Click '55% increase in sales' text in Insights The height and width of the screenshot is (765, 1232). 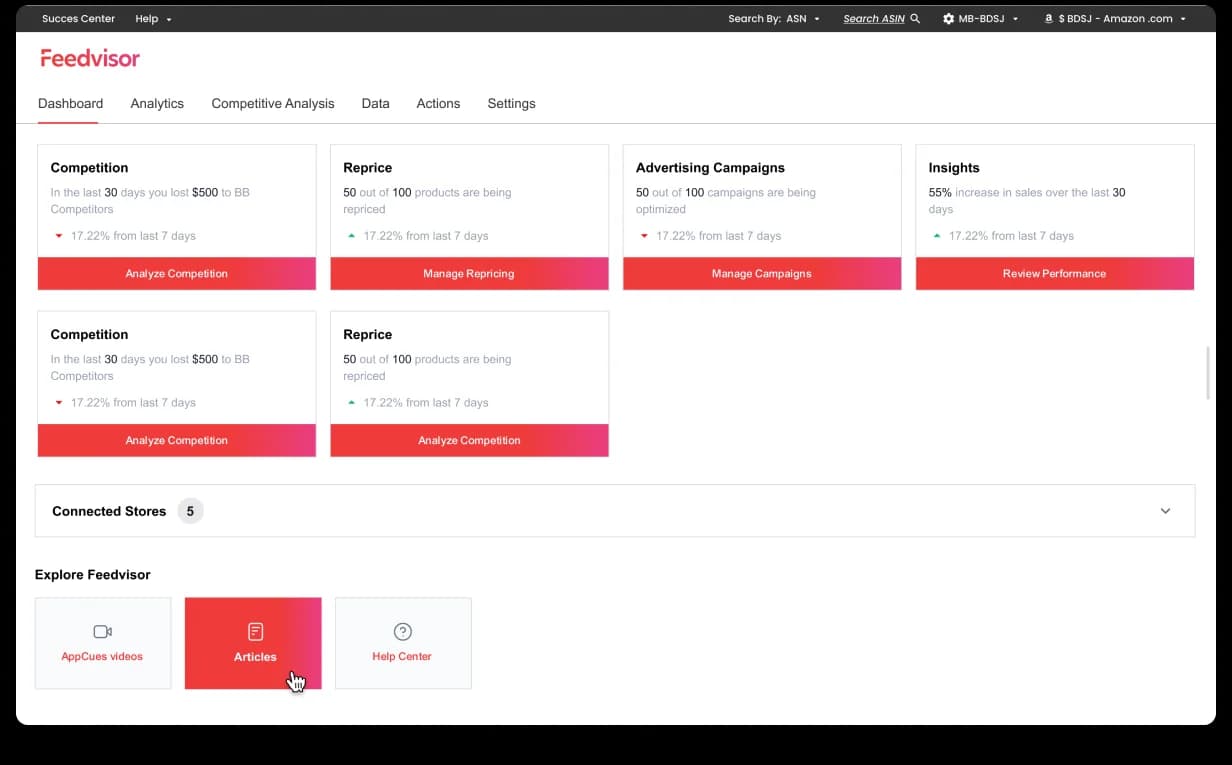[990, 192]
